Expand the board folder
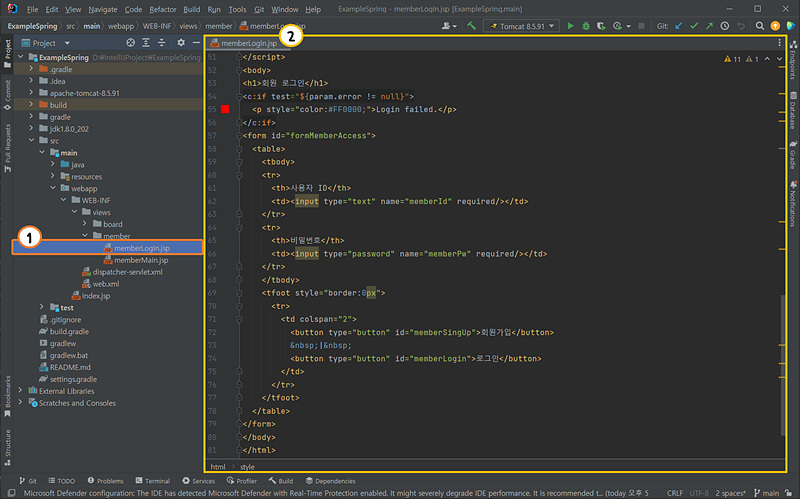Screen dimensions: 800x499 pyautogui.click(x=85, y=224)
